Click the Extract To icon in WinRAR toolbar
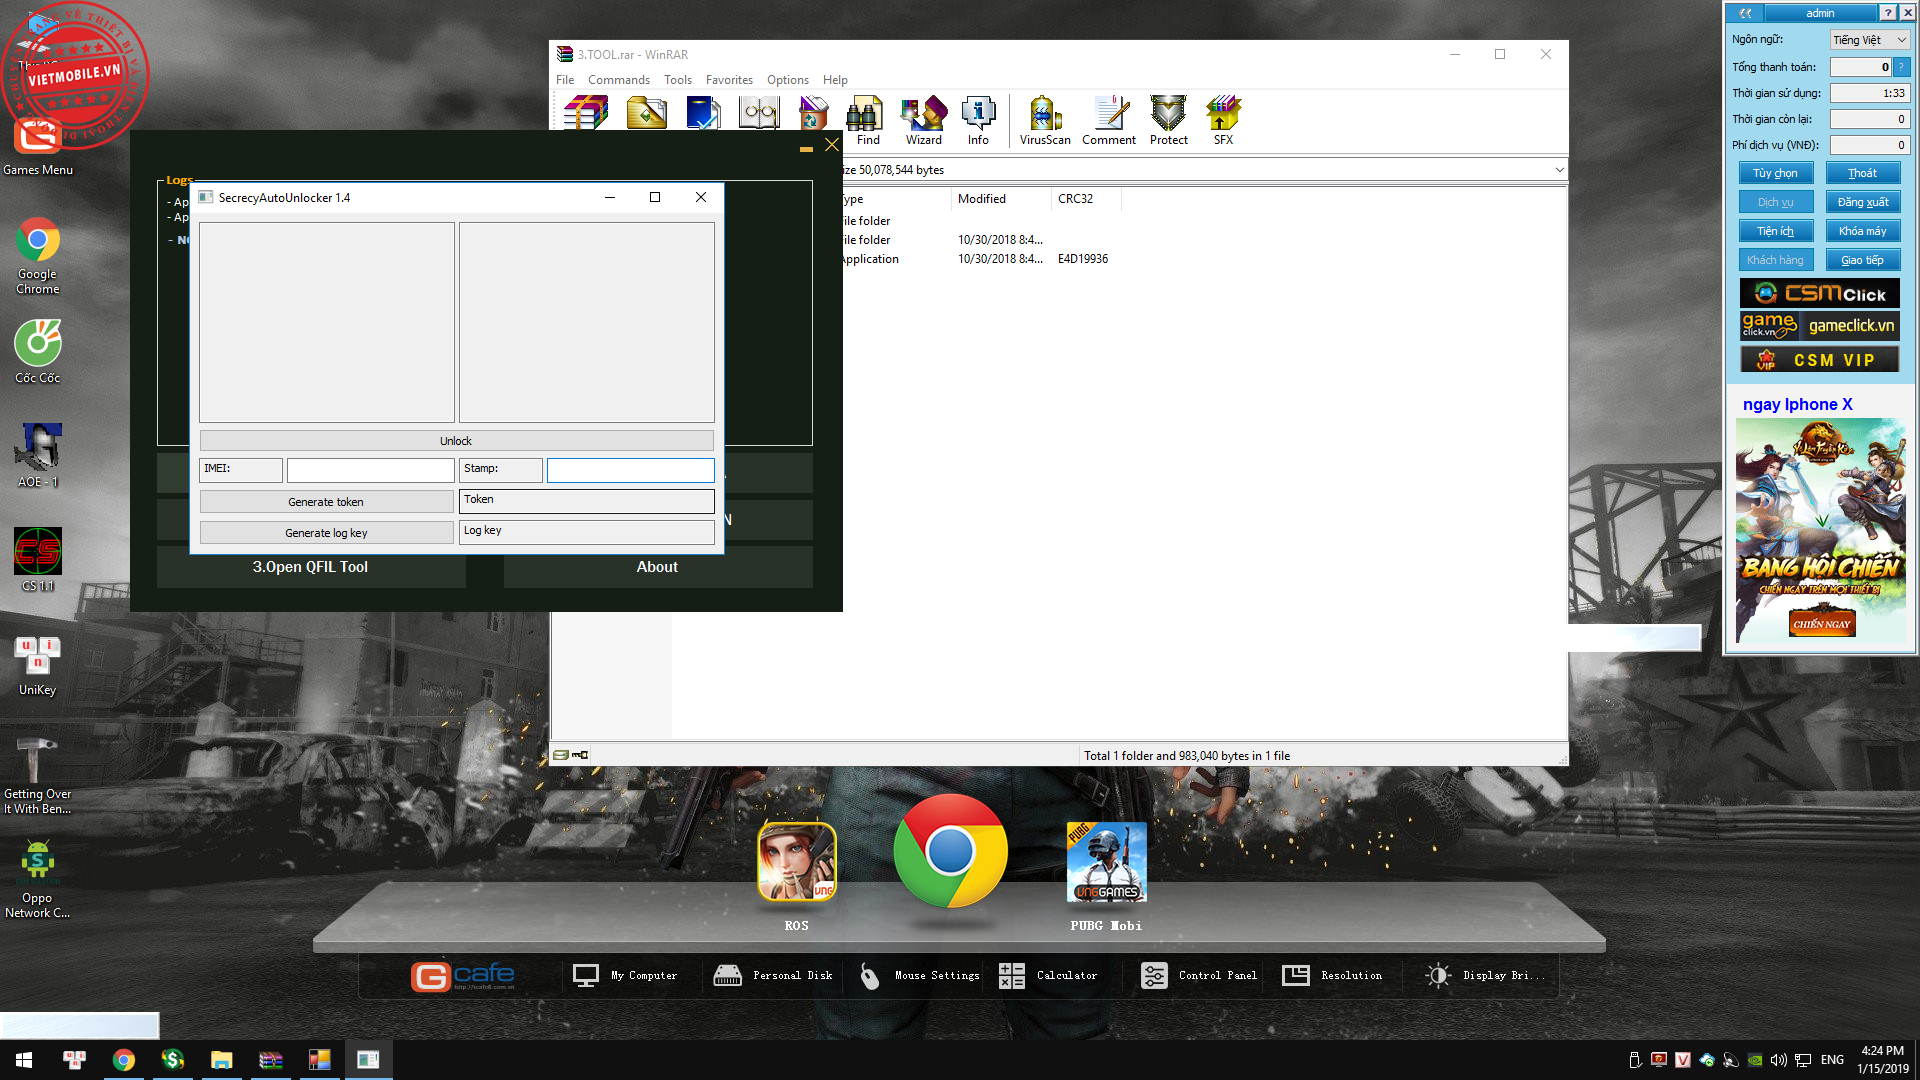Viewport: 1920px width, 1080px height. 647,113
